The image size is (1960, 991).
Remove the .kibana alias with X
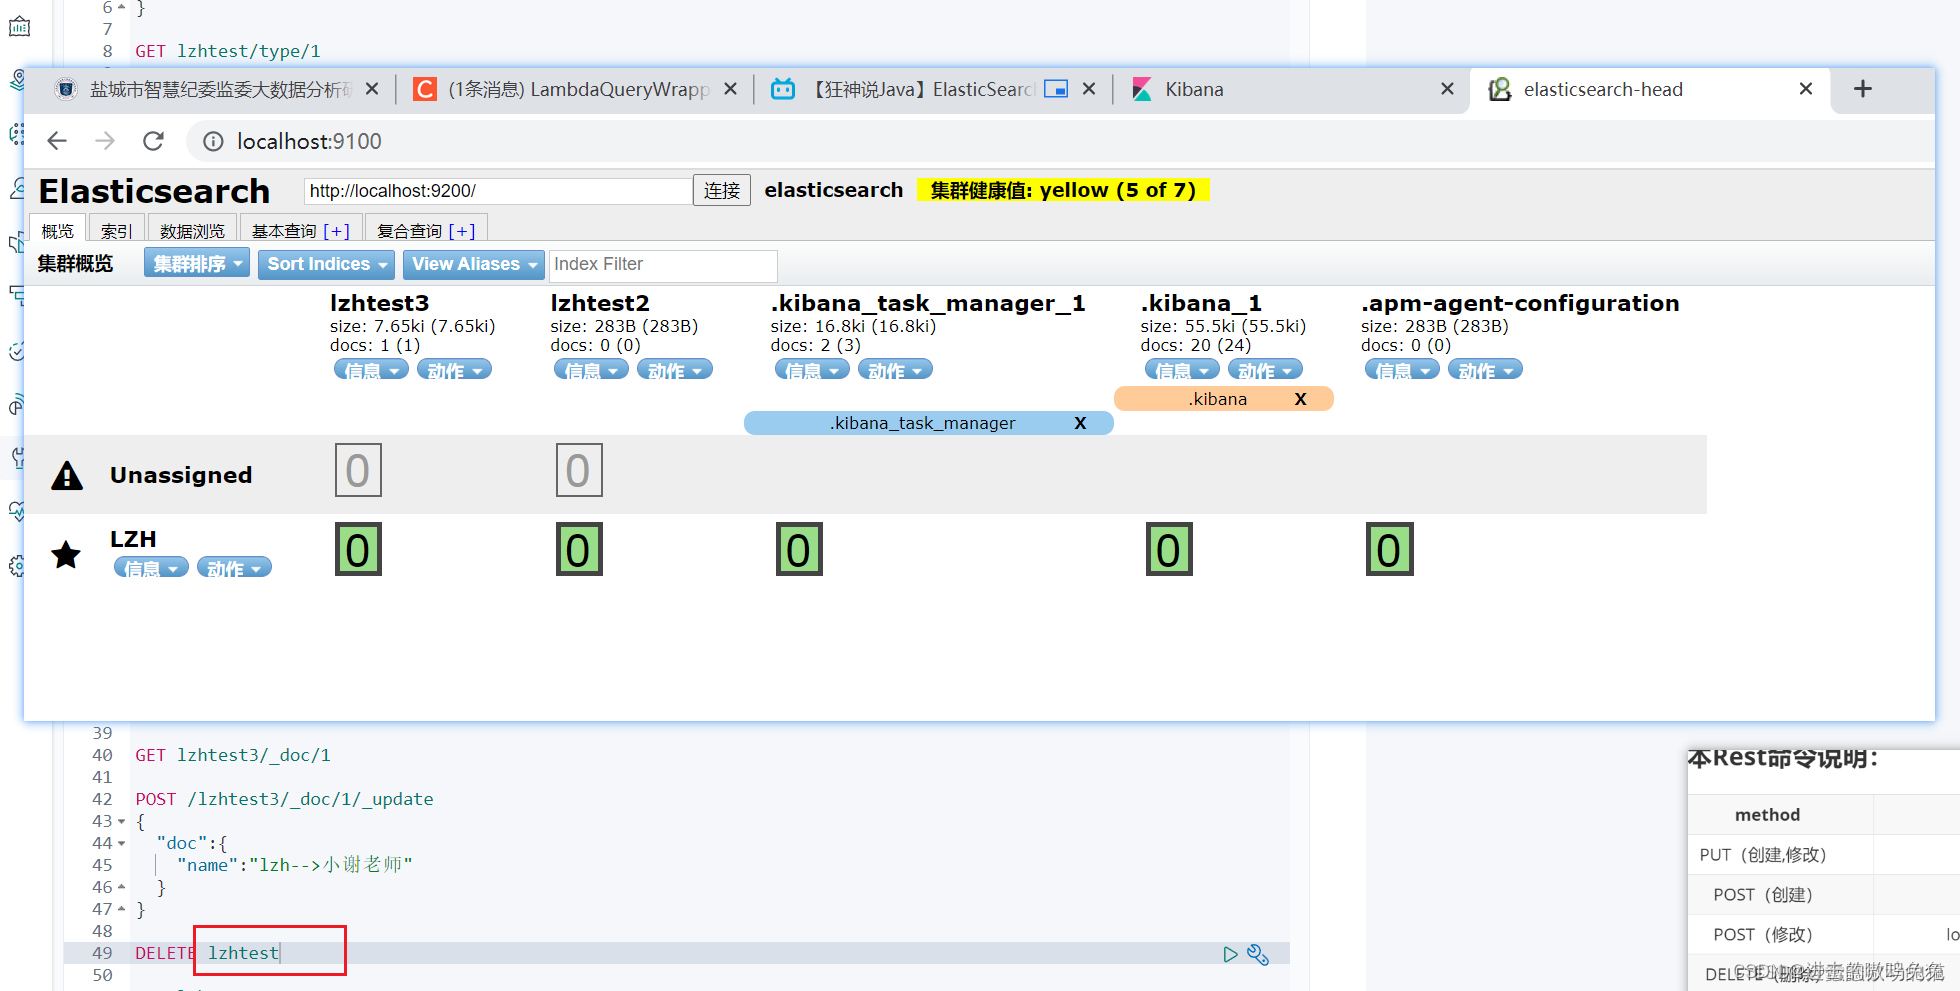[1300, 399]
